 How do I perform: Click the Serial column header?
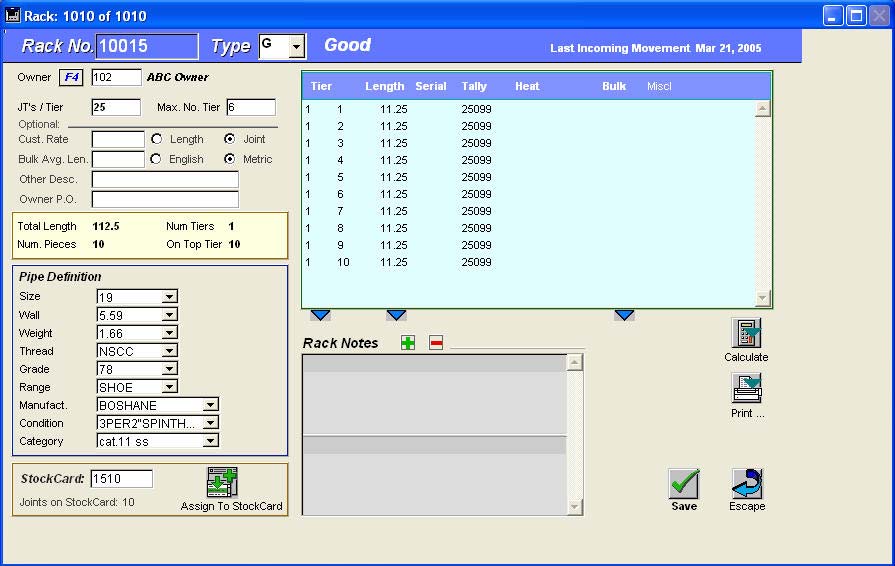point(431,86)
